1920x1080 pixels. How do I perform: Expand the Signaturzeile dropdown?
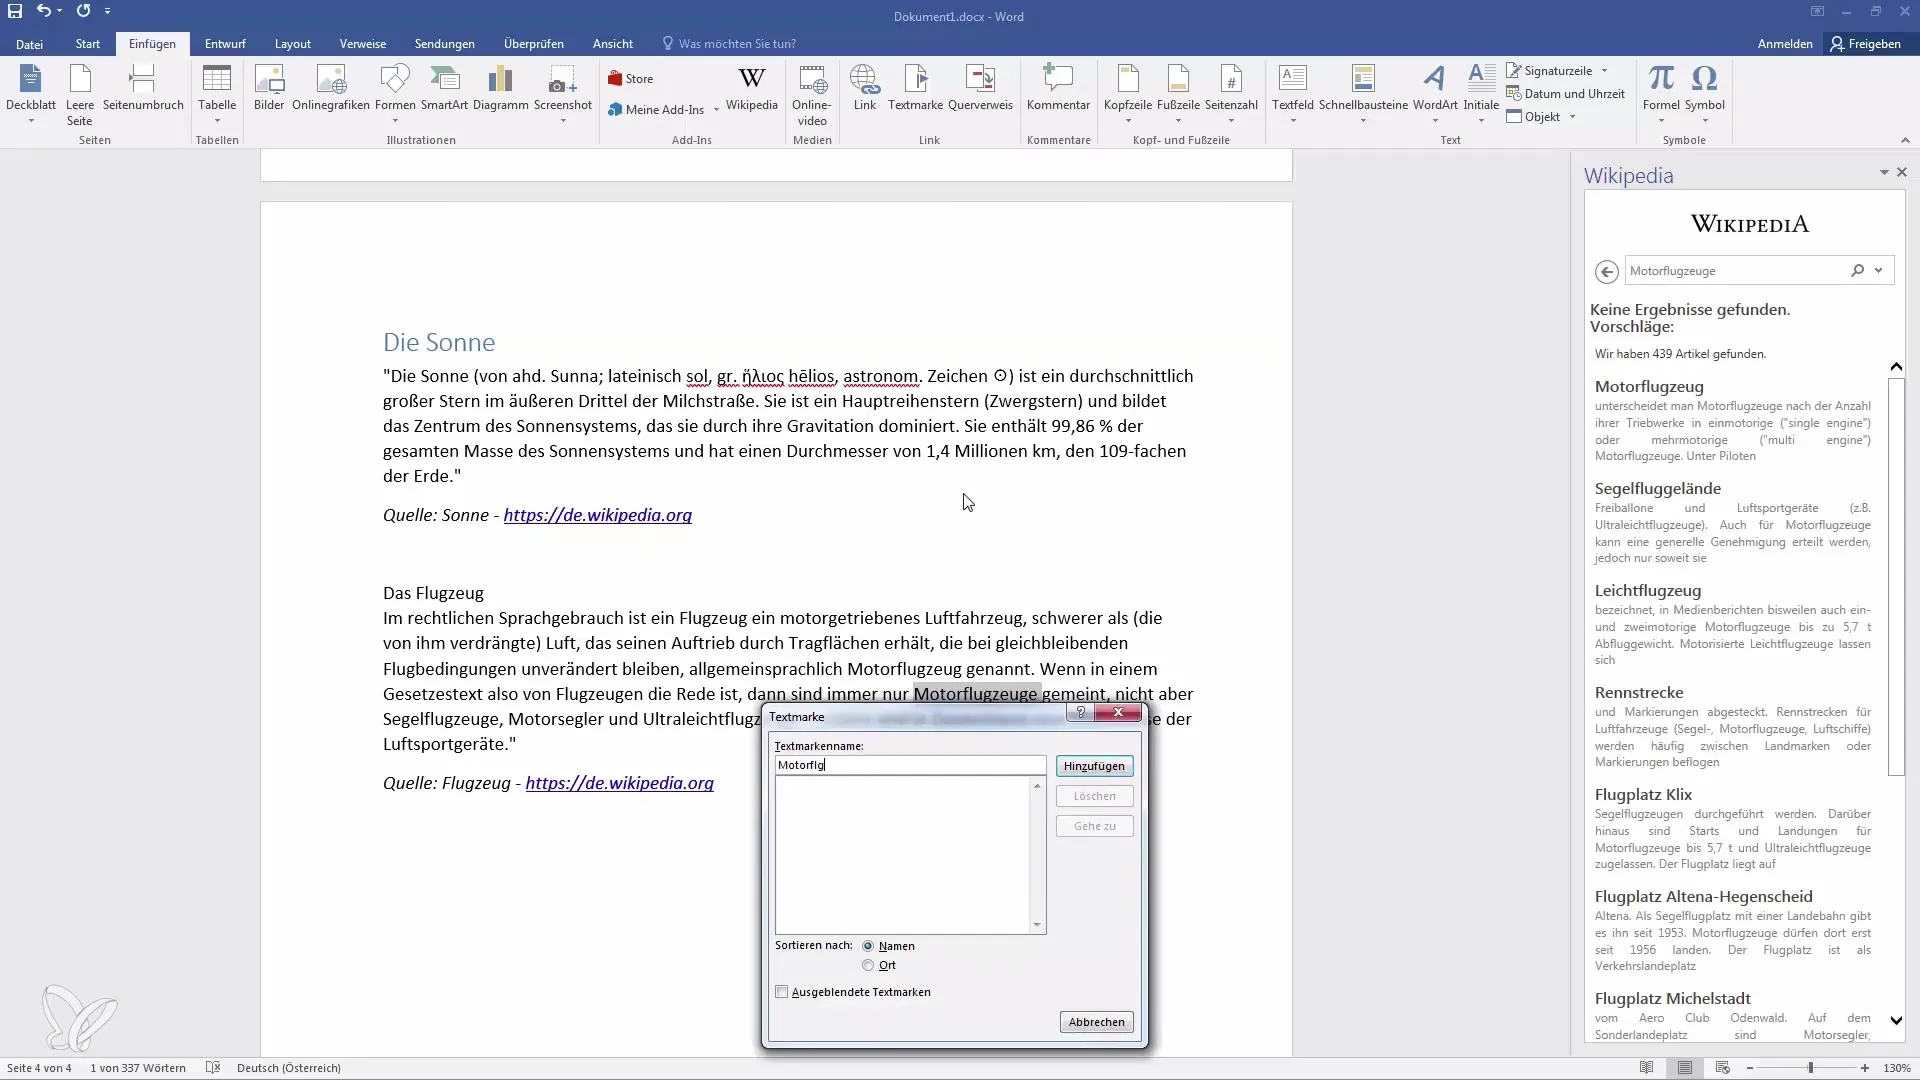point(1604,71)
